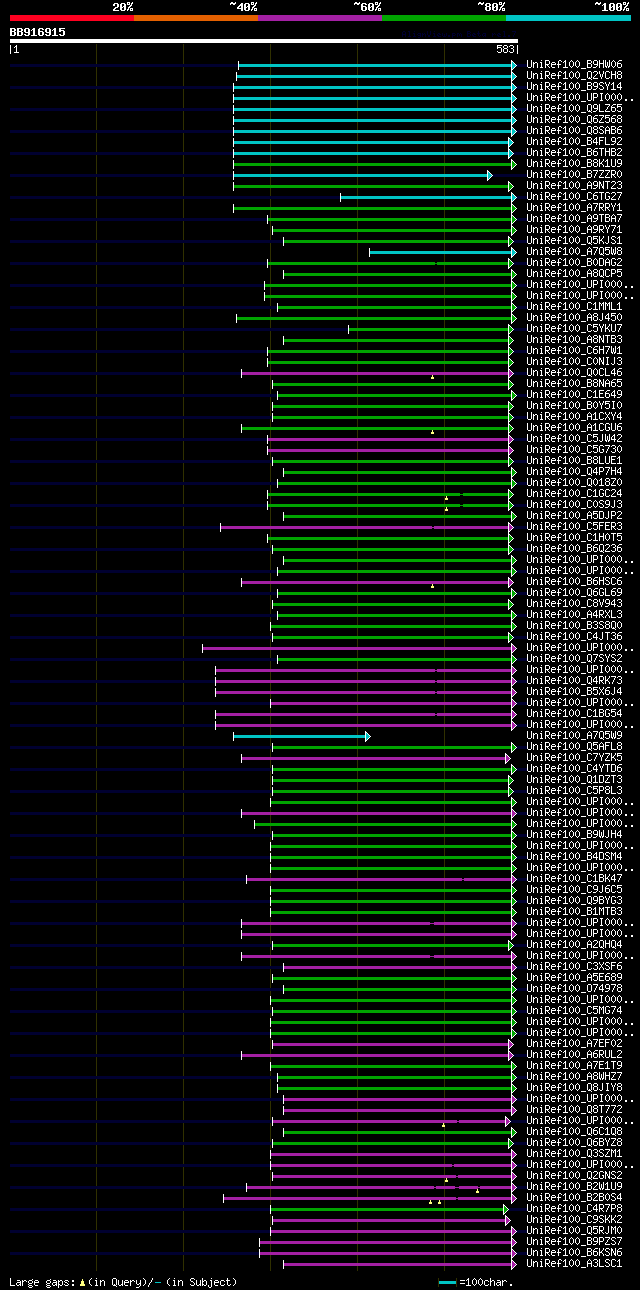The width and height of the screenshot is (640, 1290).
Task: Select the UniRef100_C5YKU7 label
Action: pyautogui.click(x=573, y=328)
